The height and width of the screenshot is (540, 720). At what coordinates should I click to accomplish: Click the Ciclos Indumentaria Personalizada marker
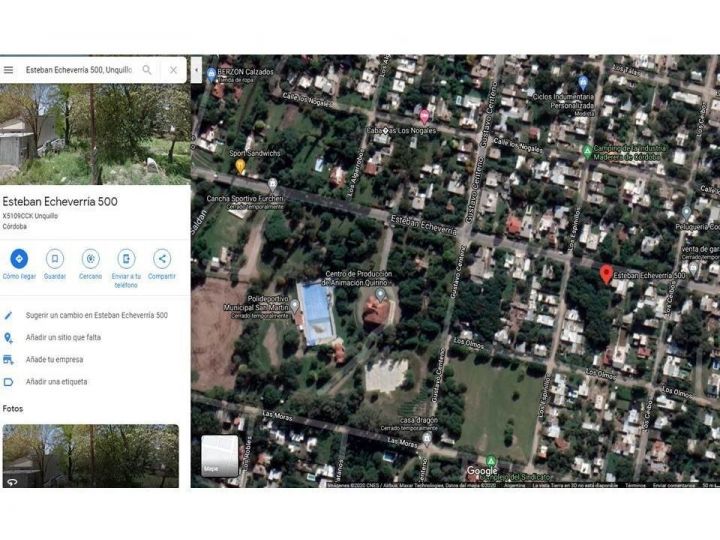pos(583,83)
